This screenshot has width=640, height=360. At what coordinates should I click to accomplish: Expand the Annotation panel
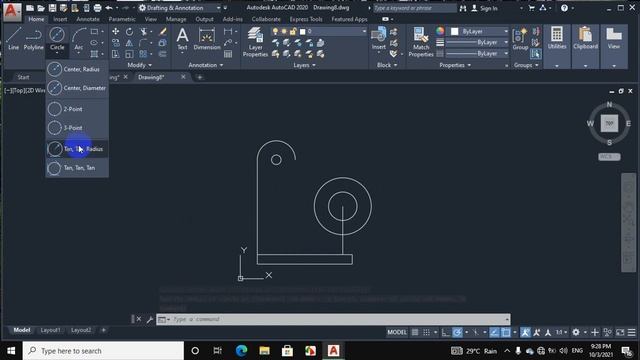(x=206, y=65)
